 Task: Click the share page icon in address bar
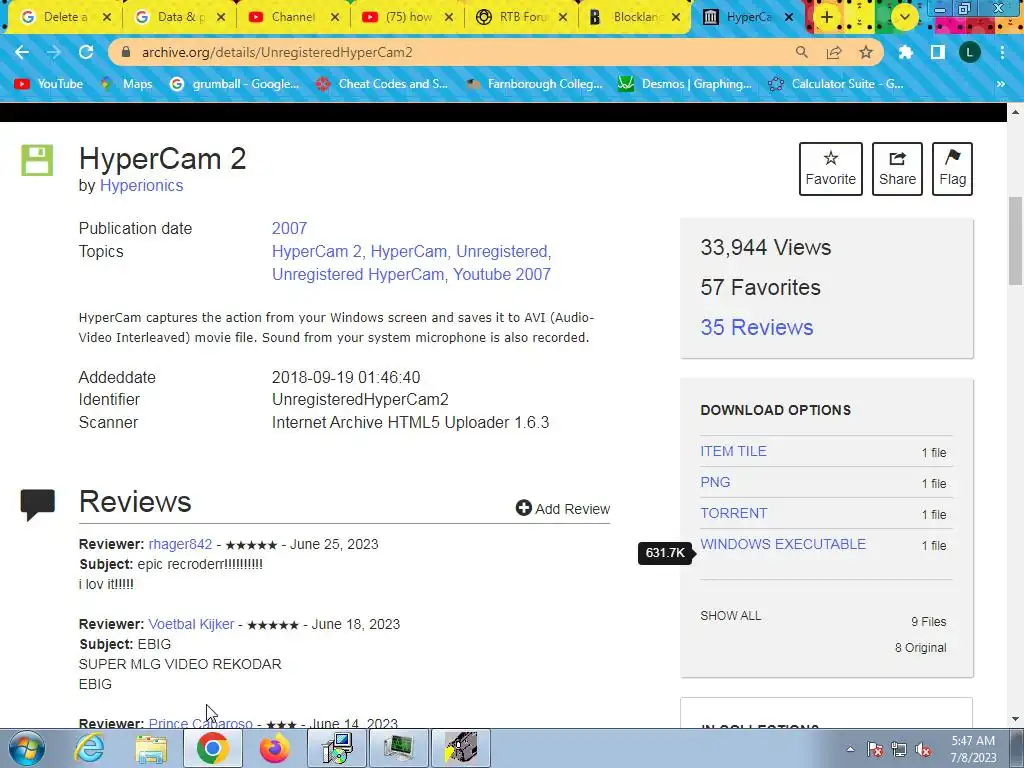834,52
